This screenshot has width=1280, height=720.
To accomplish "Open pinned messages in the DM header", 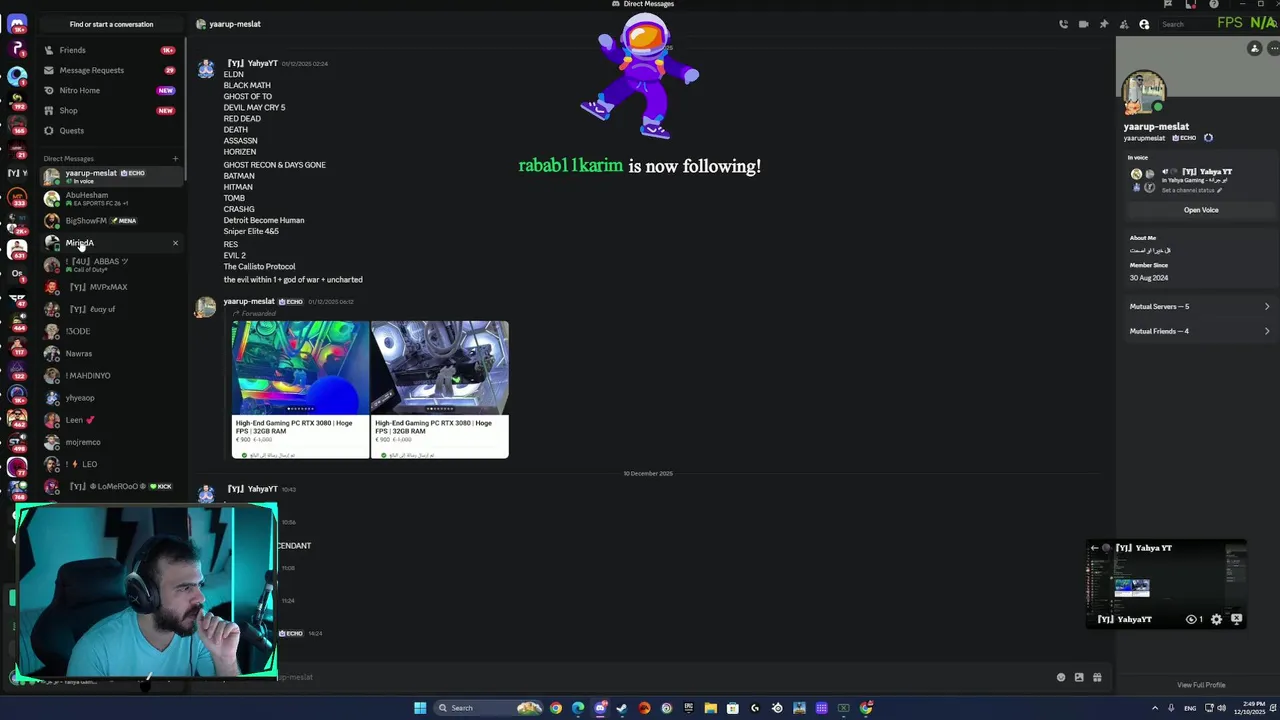I will pos(1104,24).
